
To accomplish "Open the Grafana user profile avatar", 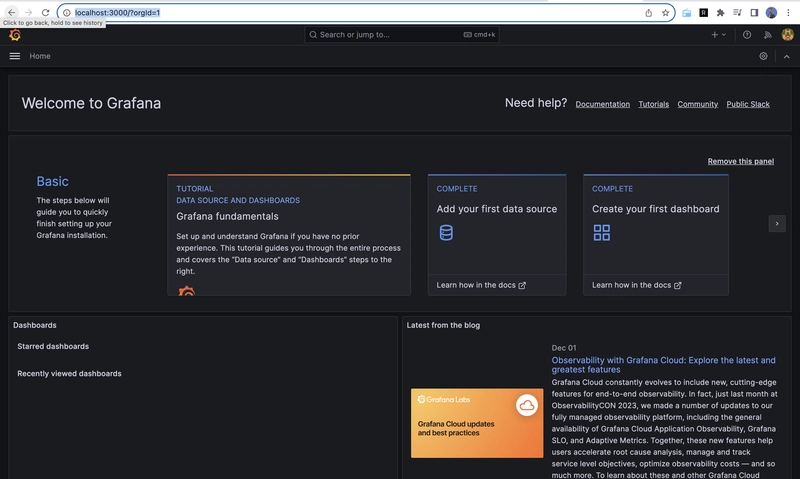I will [787, 35].
